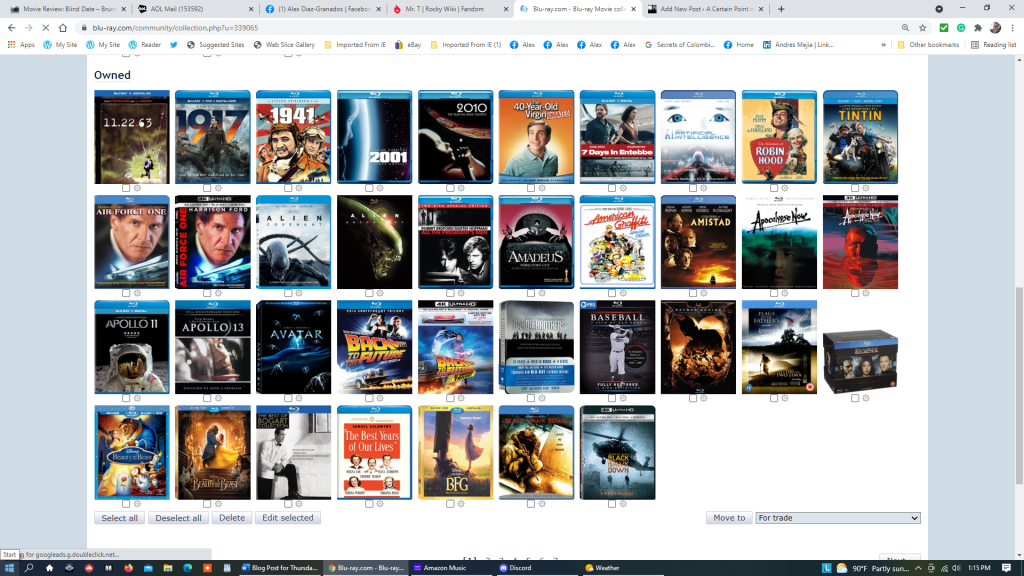Click the browser reload page icon
This screenshot has width=1024, height=576.
click(x=43, y=28)
